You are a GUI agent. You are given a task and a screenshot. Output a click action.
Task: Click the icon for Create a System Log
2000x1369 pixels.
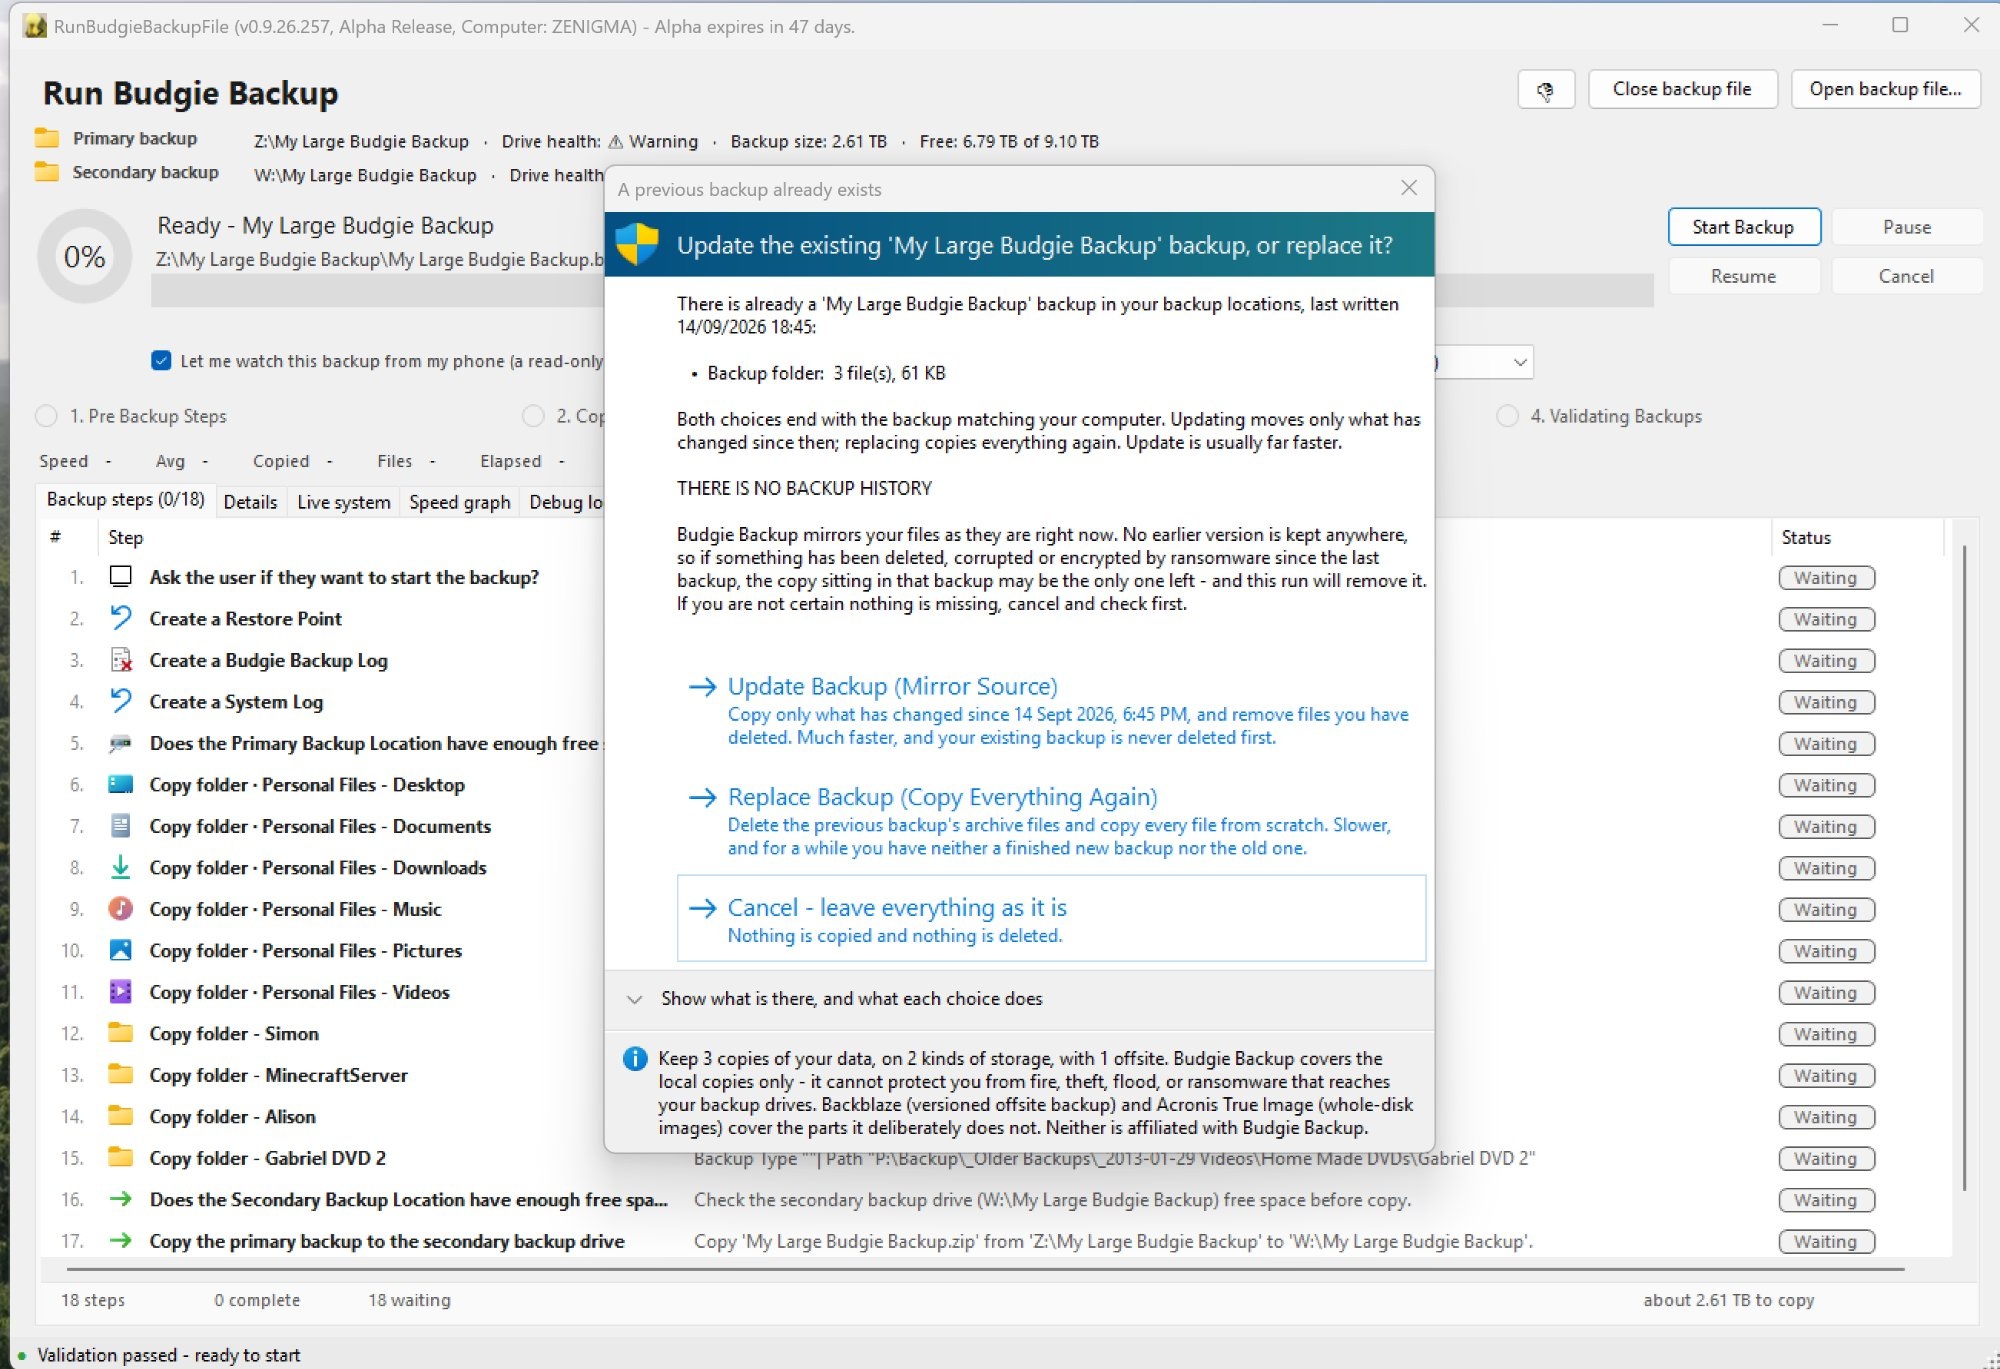[121, 701]
